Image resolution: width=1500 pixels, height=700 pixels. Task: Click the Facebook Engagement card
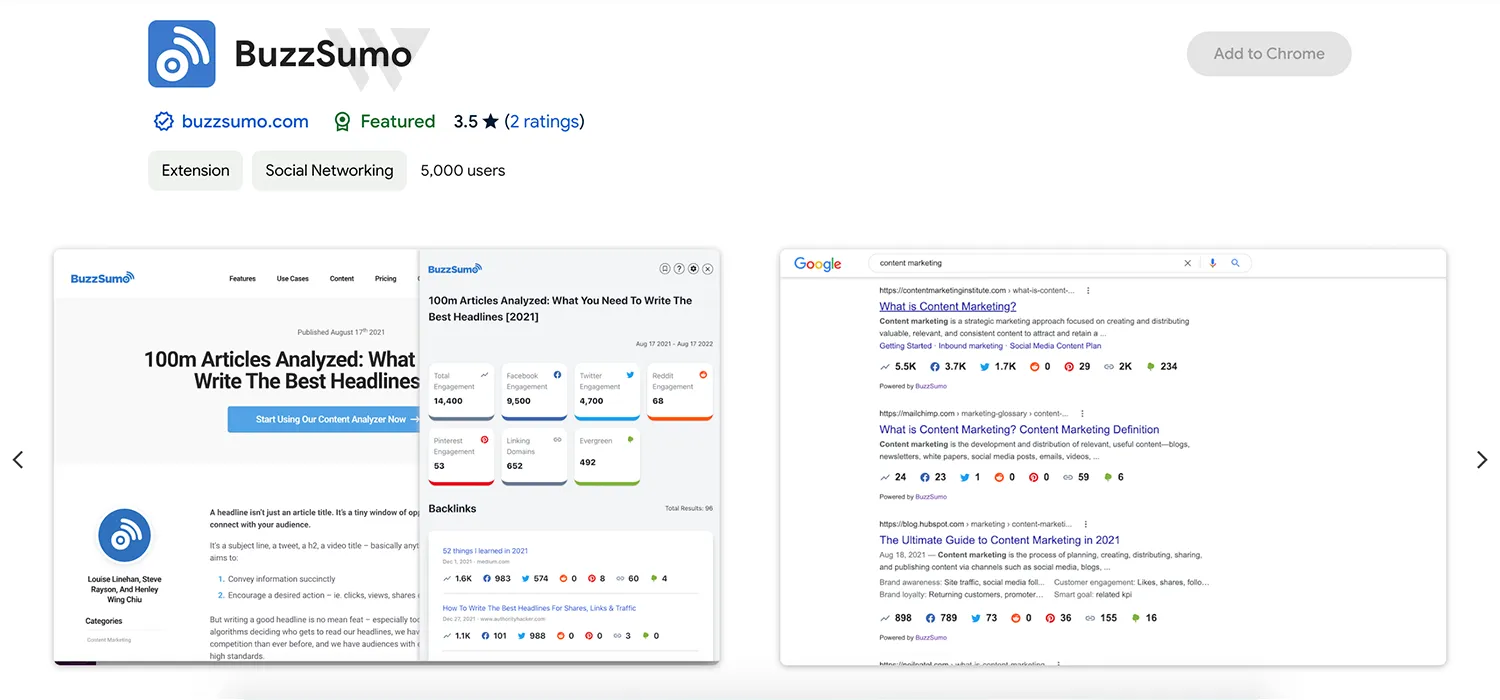click(534, 392)
